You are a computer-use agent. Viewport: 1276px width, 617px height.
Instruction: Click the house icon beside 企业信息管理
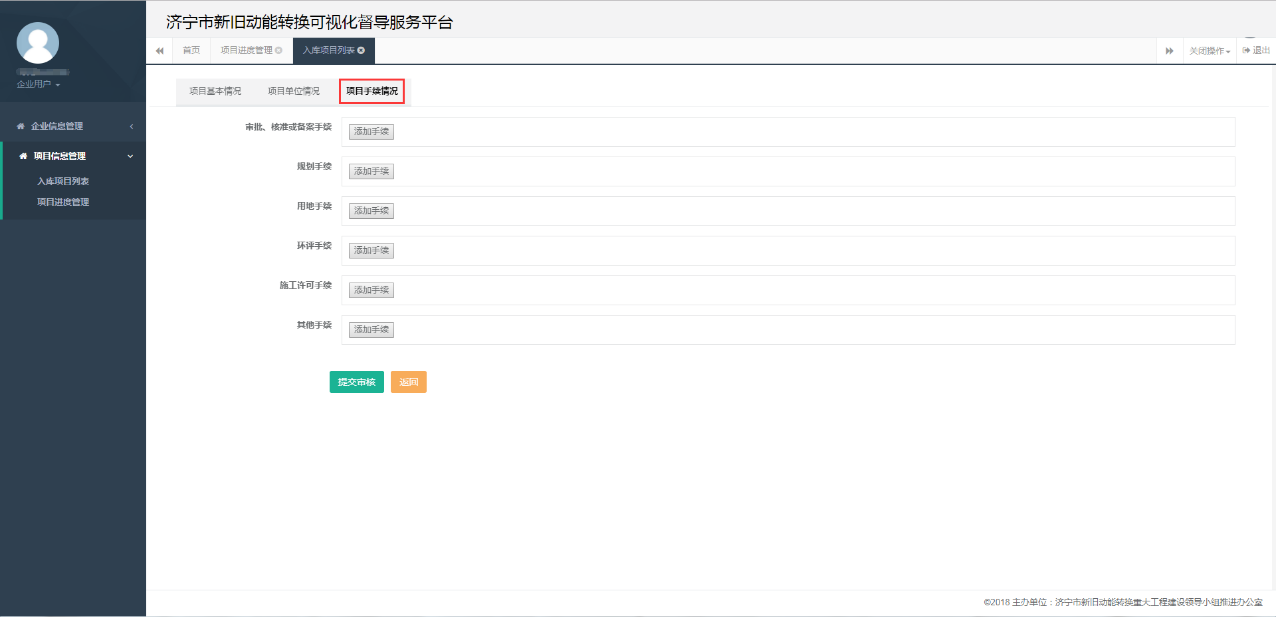click(x=18, y=124)
